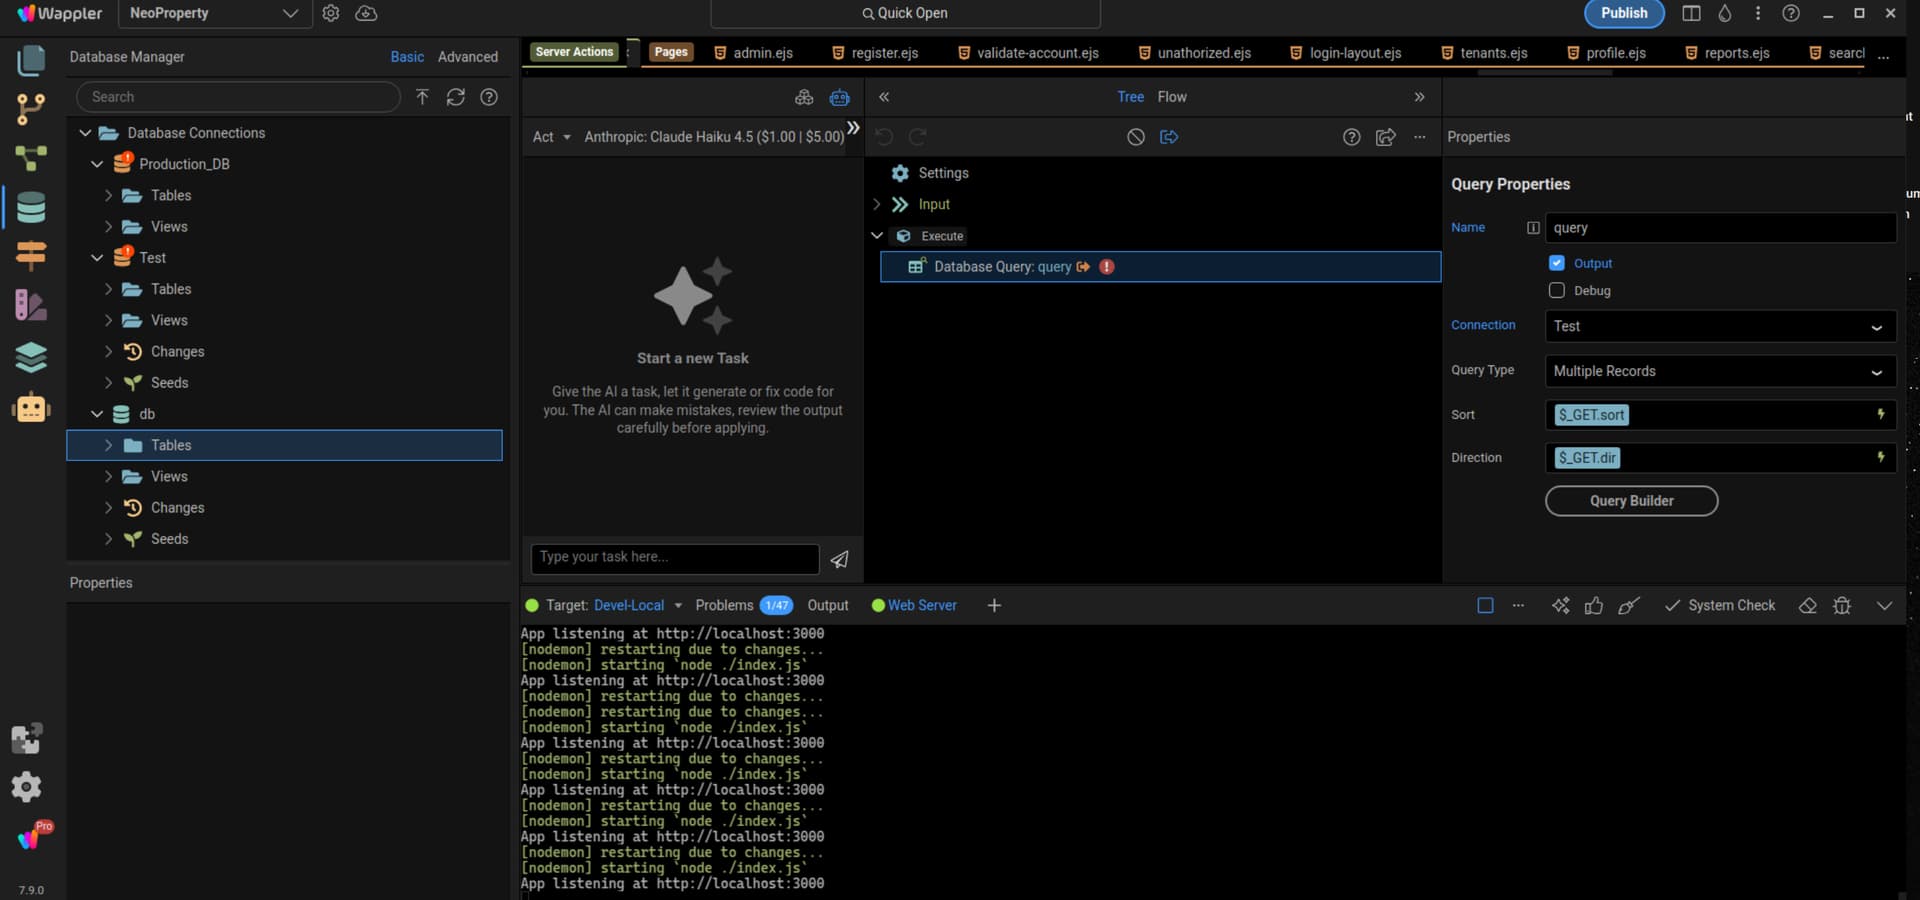Click the Query Builder button
Image resolution: width=1920 pixels, height=900 pixels.
coord(1631,501)
